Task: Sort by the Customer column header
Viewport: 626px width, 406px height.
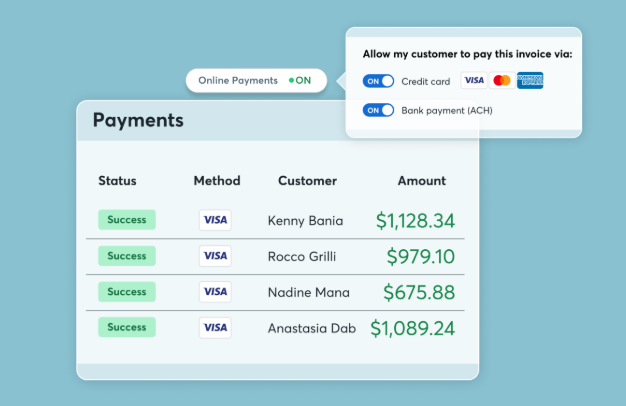Action: pos(307,181)
